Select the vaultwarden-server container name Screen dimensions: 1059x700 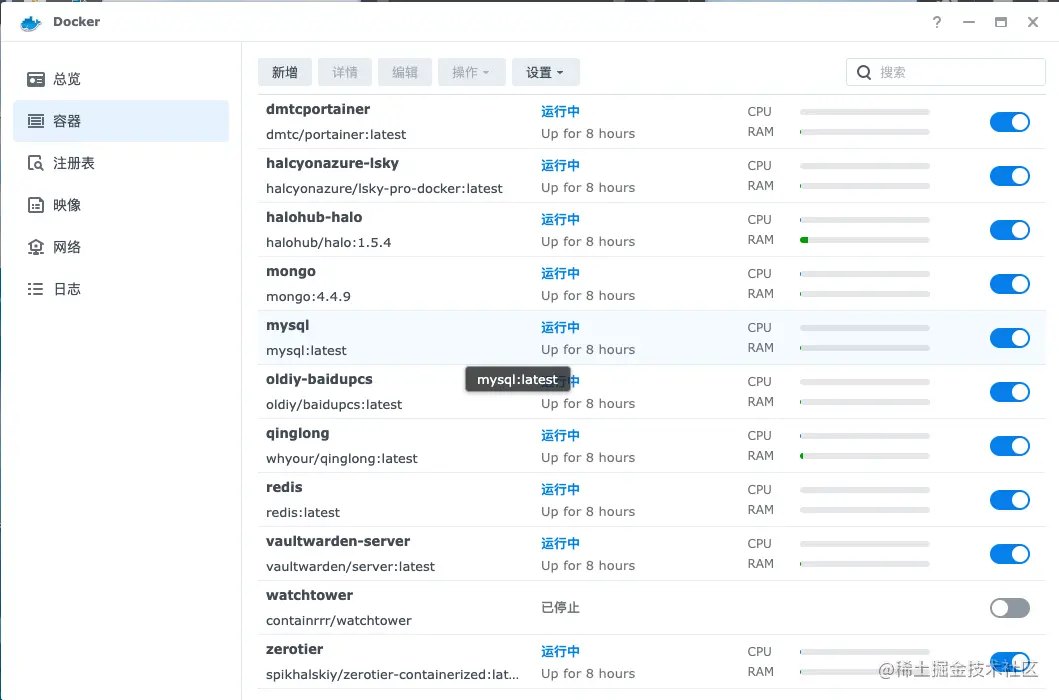tap(338, 541)
